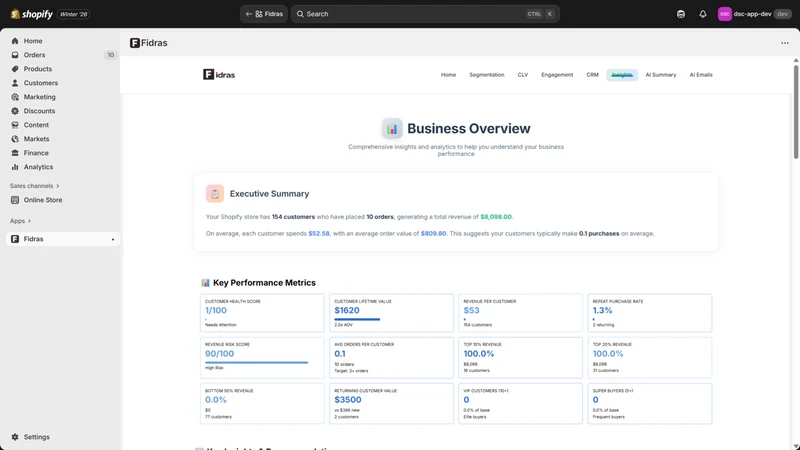Click the Super Buyers (5+) card
Viewport: 800px width, 450px height.
pos(649,404)
